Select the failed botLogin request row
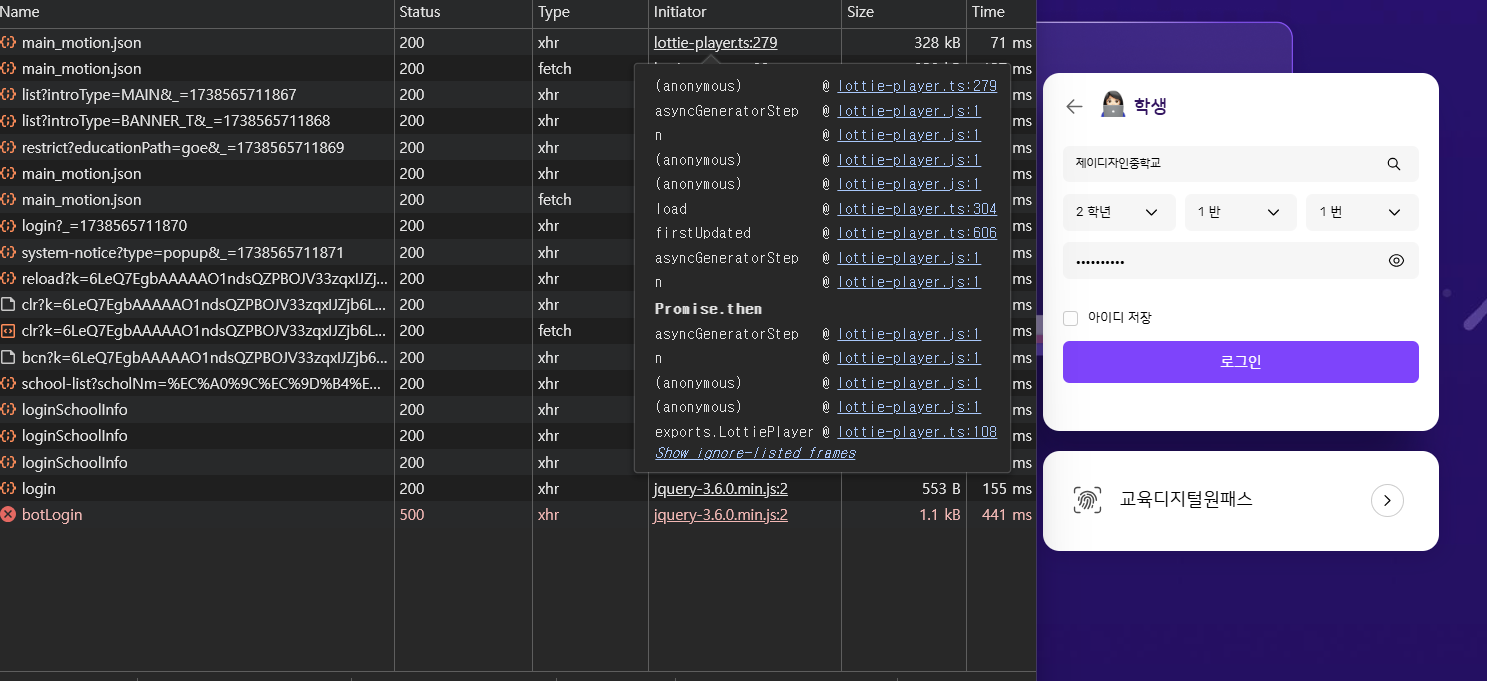The height and width of the screenshot is (681, 1487). pyautogui.click(x=200, y=515)
